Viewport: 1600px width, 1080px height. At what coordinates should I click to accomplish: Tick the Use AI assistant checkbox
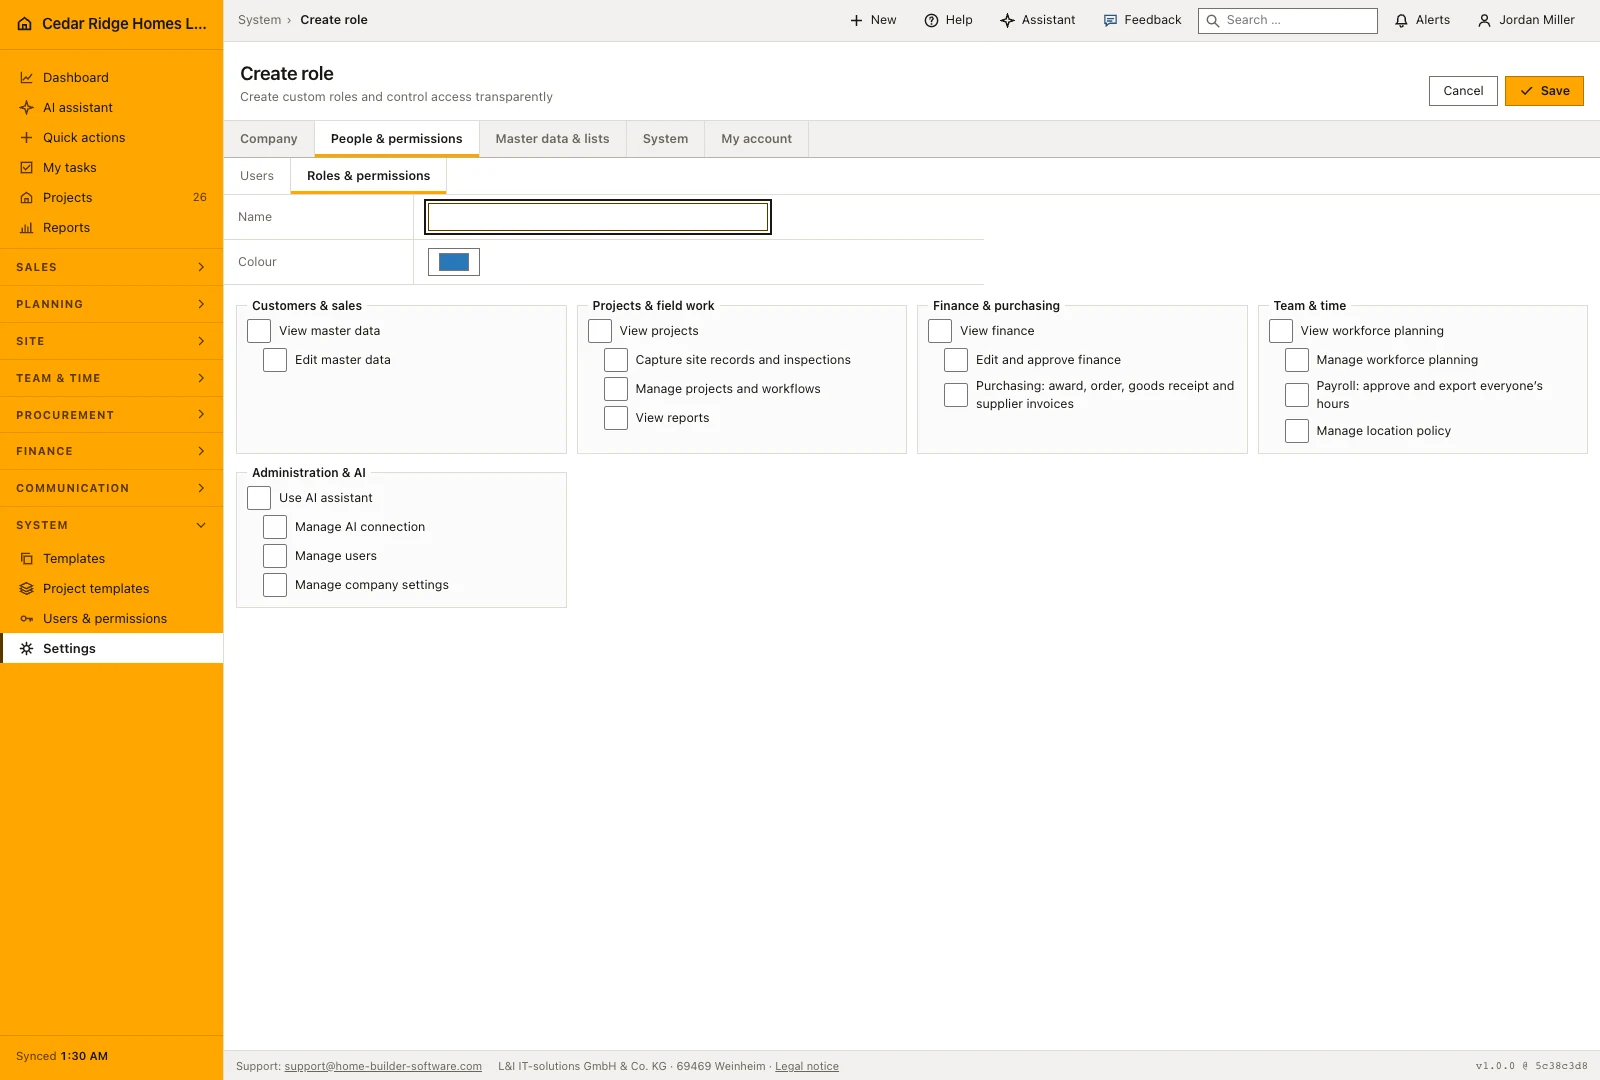pyautogui.click(x=259, y=498)
